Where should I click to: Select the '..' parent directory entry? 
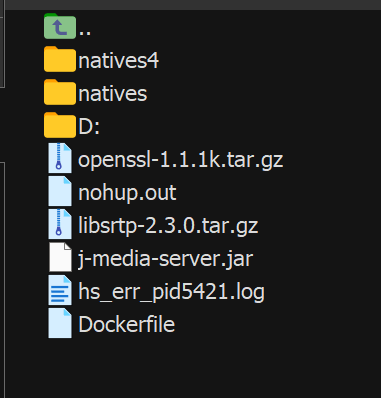click(x=85, y=32)
